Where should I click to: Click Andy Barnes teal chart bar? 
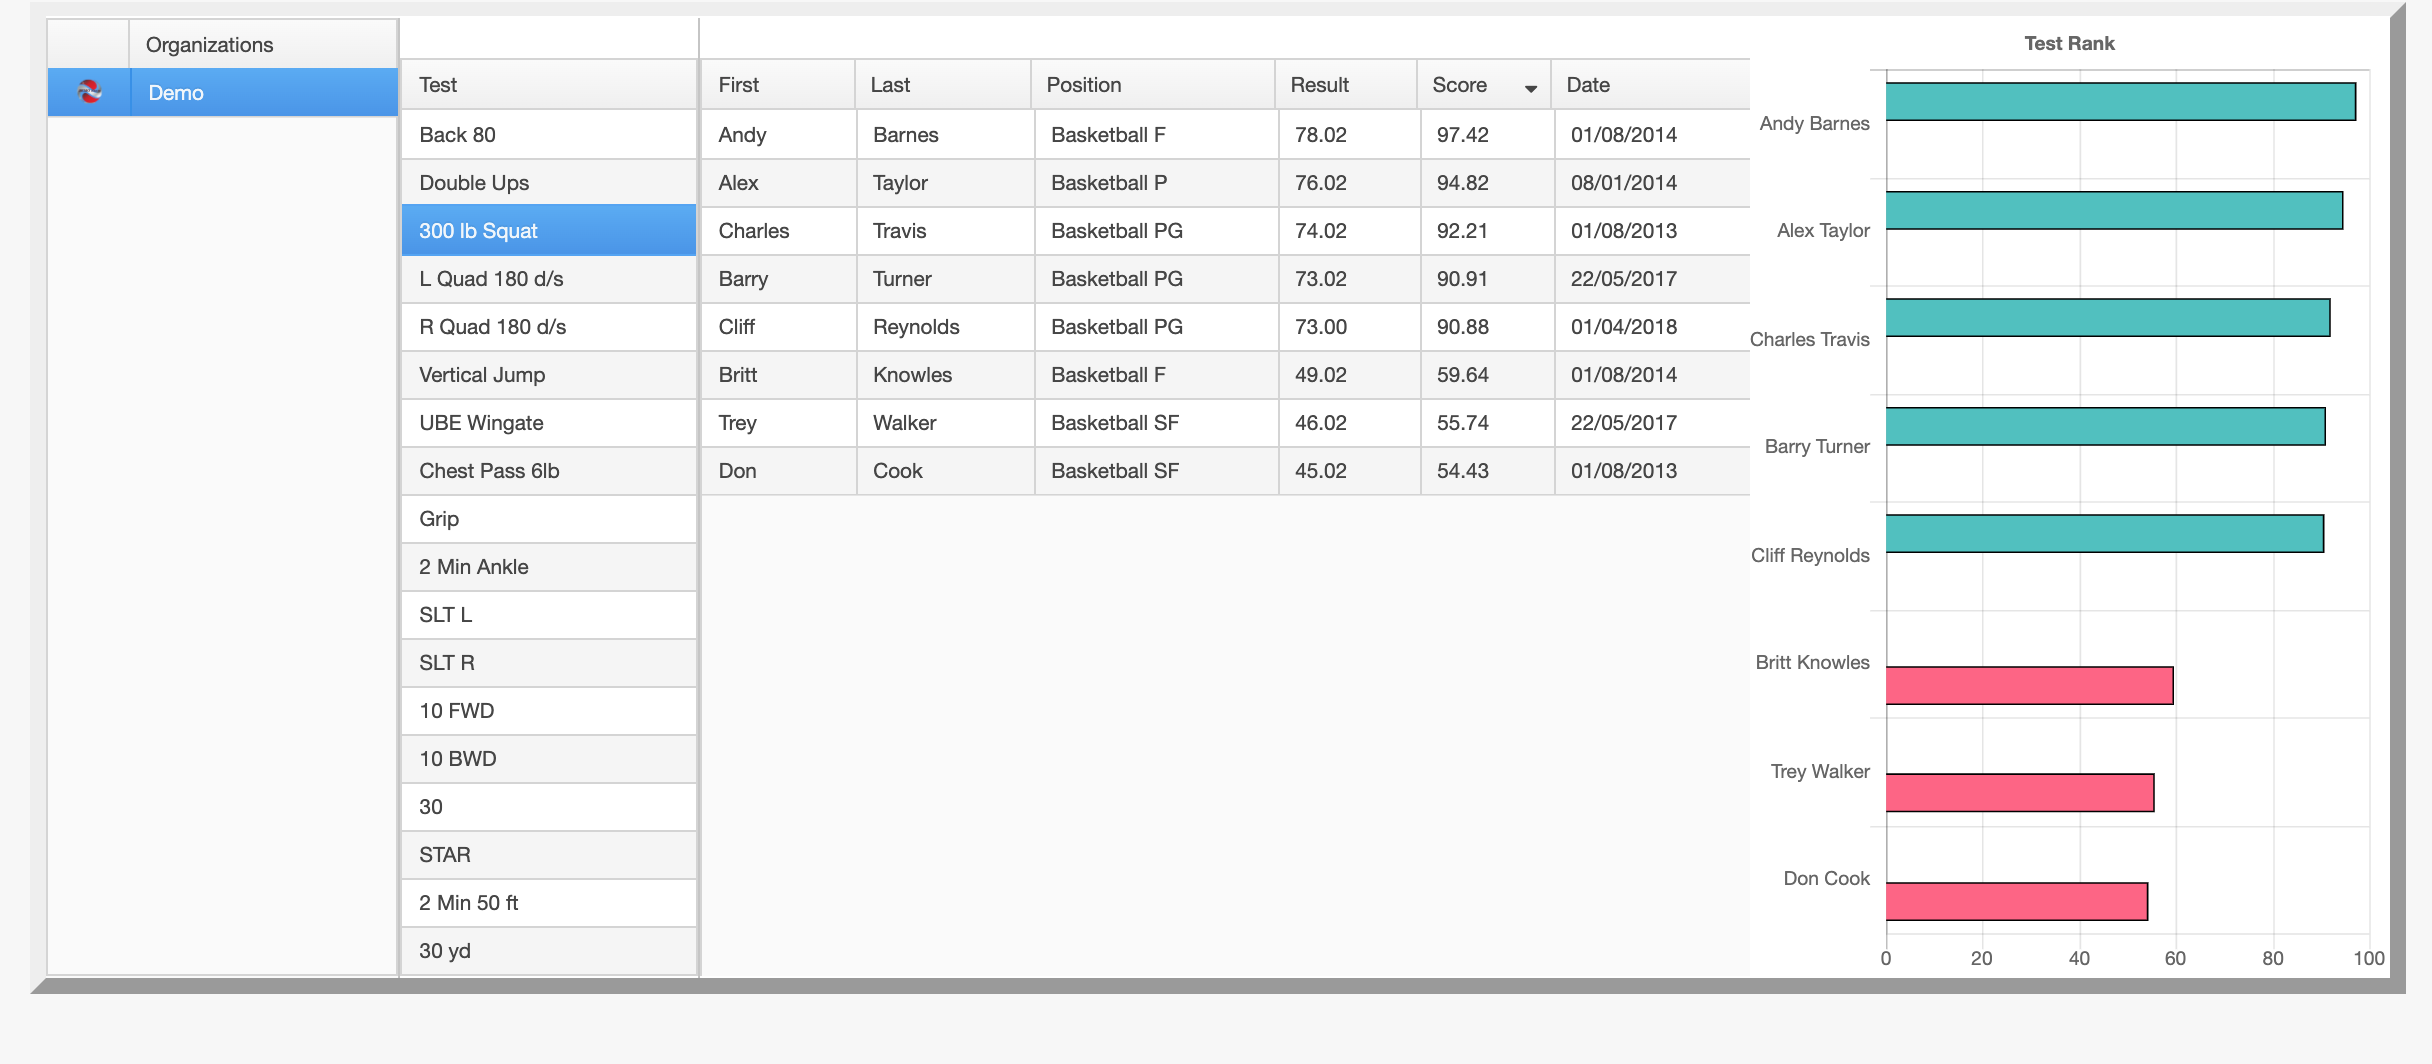(x=2120, y=102)
